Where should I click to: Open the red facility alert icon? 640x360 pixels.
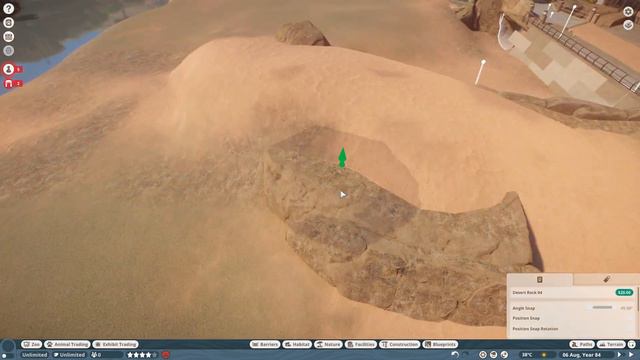[x=9, y=84]
